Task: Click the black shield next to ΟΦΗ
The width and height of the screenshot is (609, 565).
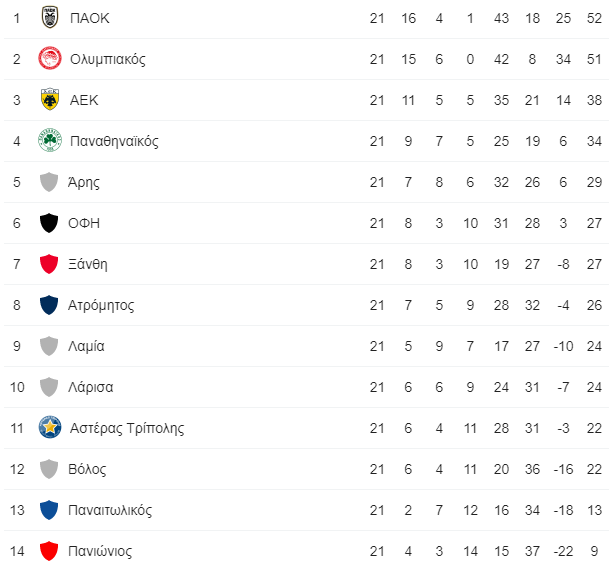Action: point(49,223)
